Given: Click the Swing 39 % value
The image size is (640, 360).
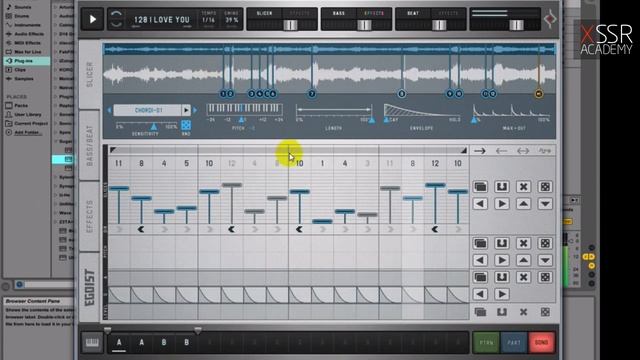Looking at the screenshot, I should coord(231,20).
